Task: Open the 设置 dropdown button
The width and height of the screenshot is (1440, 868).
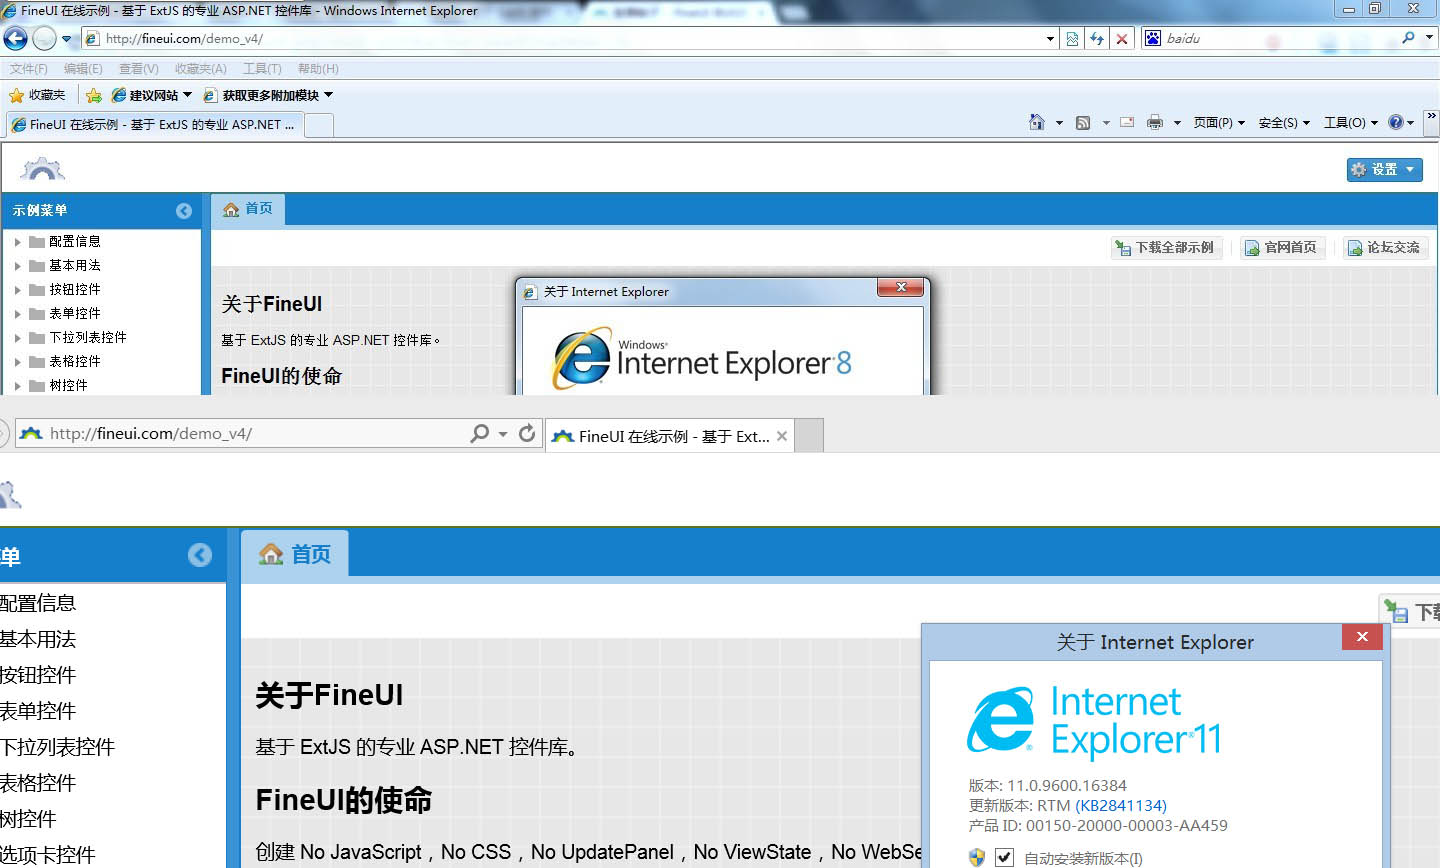Action: (x=1384, y=169)
